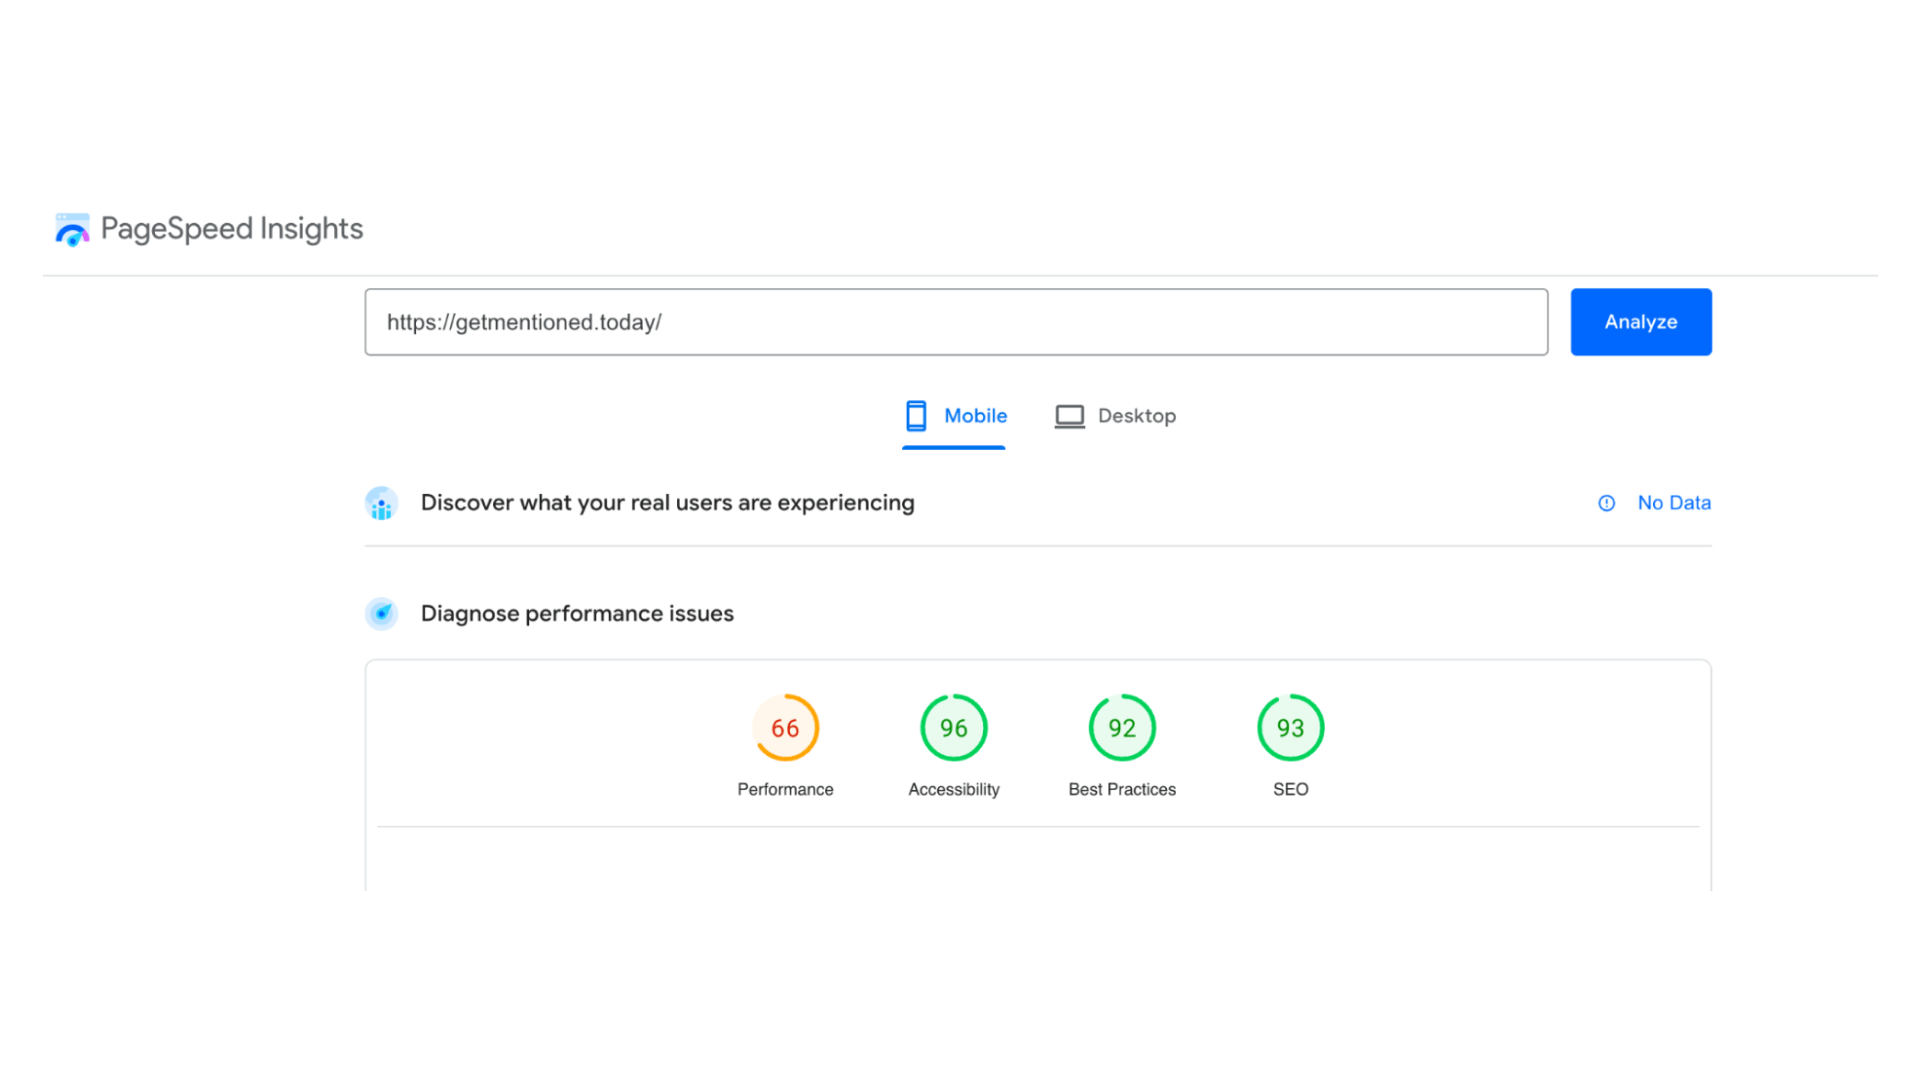Click the Performance label
Screen dimensions: 1920x1080
click(x=785, y=790)
